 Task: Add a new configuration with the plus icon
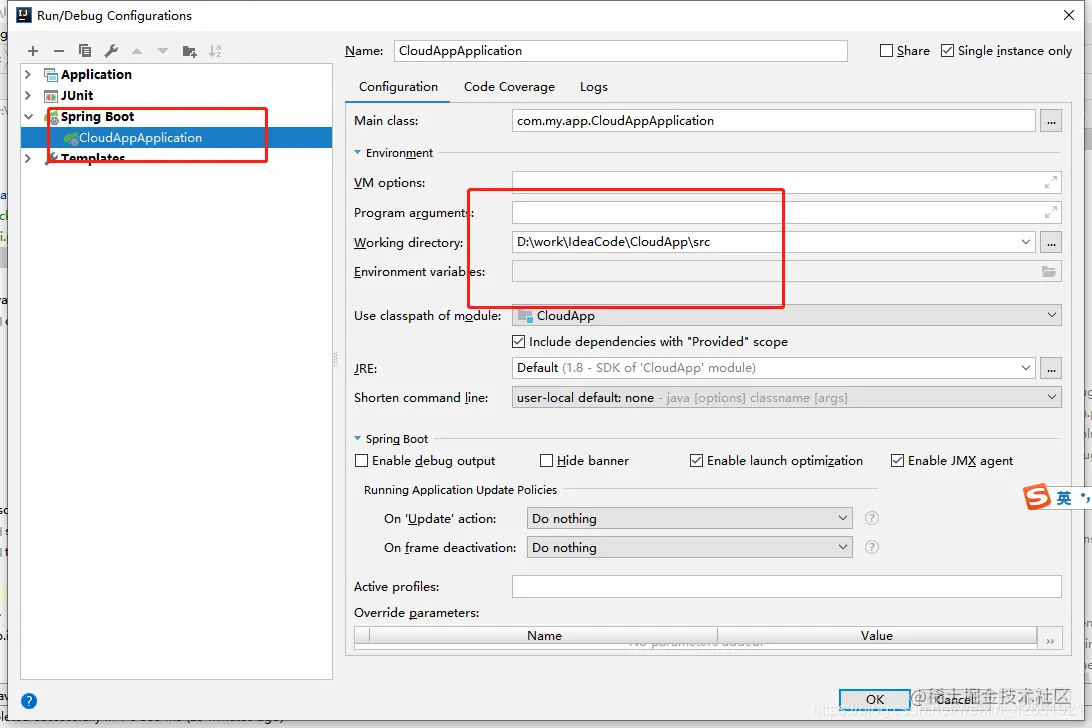tap(33, 51)
